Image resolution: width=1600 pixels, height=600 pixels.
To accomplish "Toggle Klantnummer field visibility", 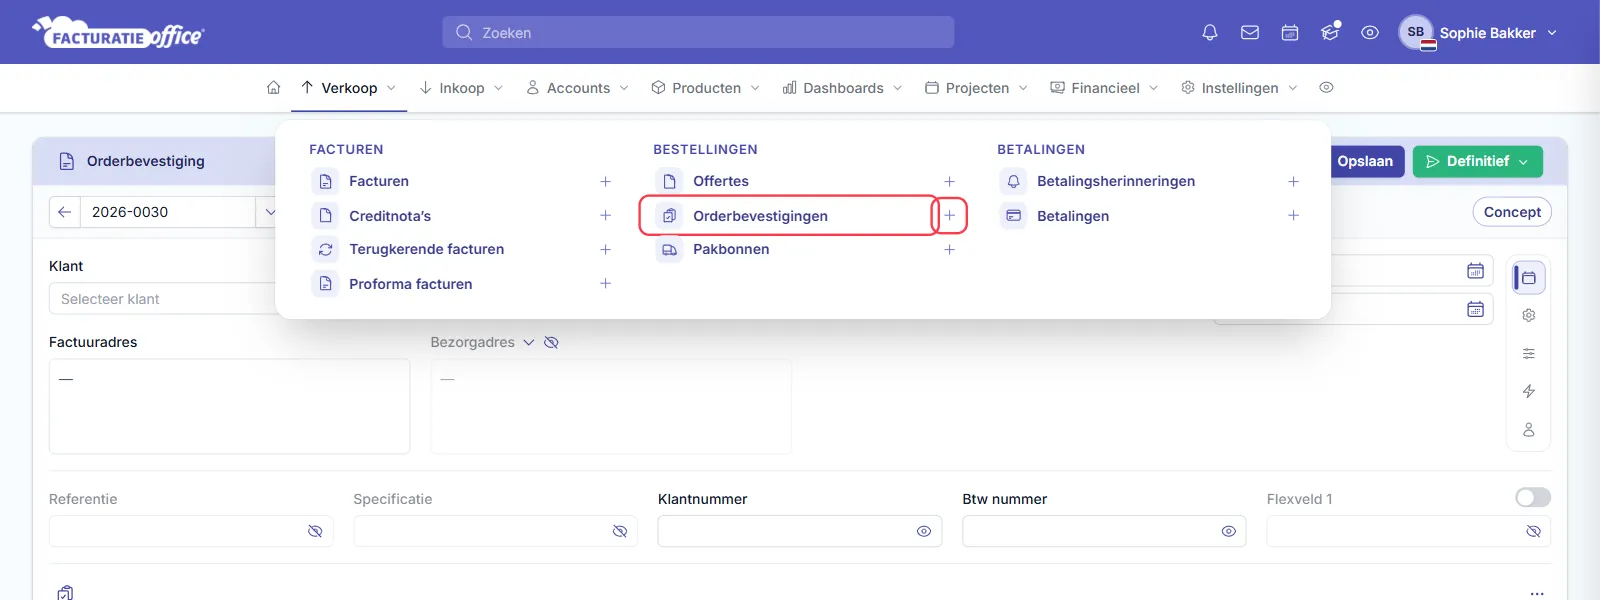I will point(924,532).
